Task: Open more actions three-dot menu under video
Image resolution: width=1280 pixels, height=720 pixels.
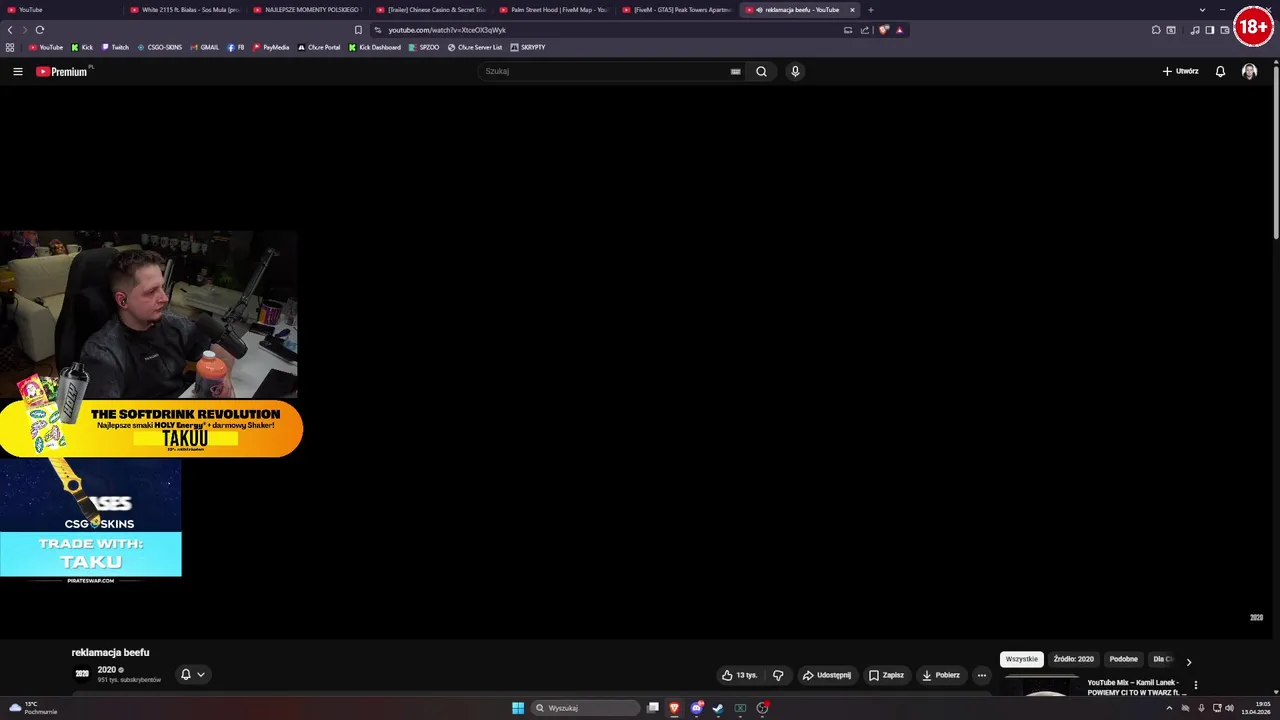Action: coord(981,675)
